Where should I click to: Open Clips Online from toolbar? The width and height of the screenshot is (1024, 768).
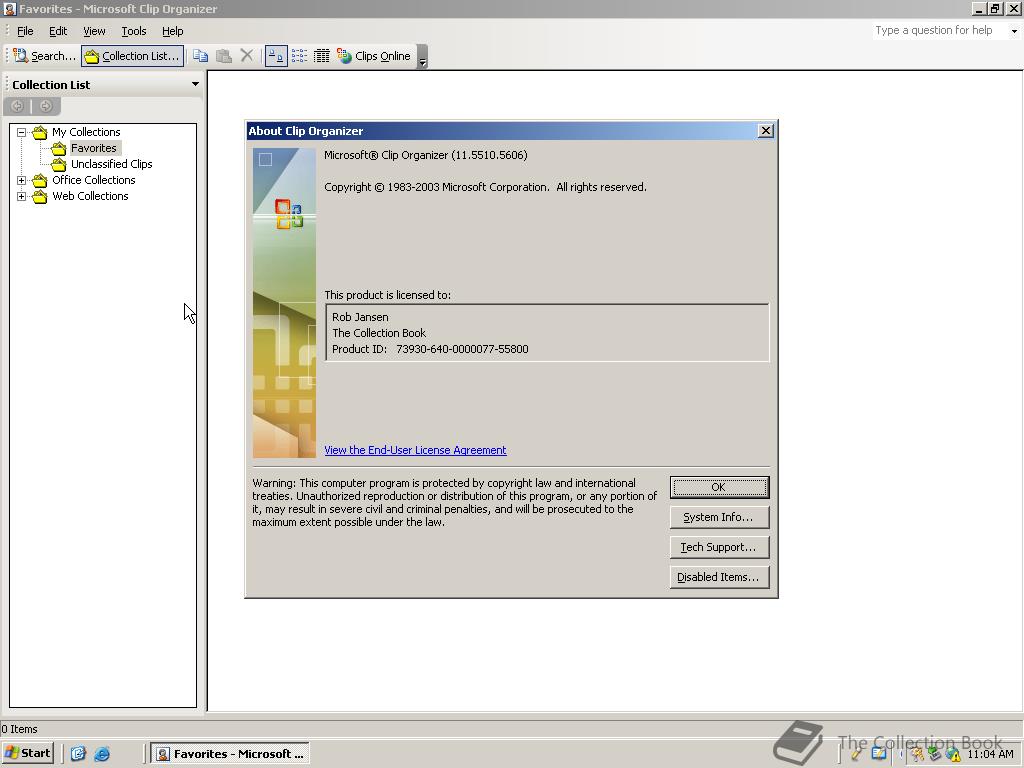tap(374, 56)
